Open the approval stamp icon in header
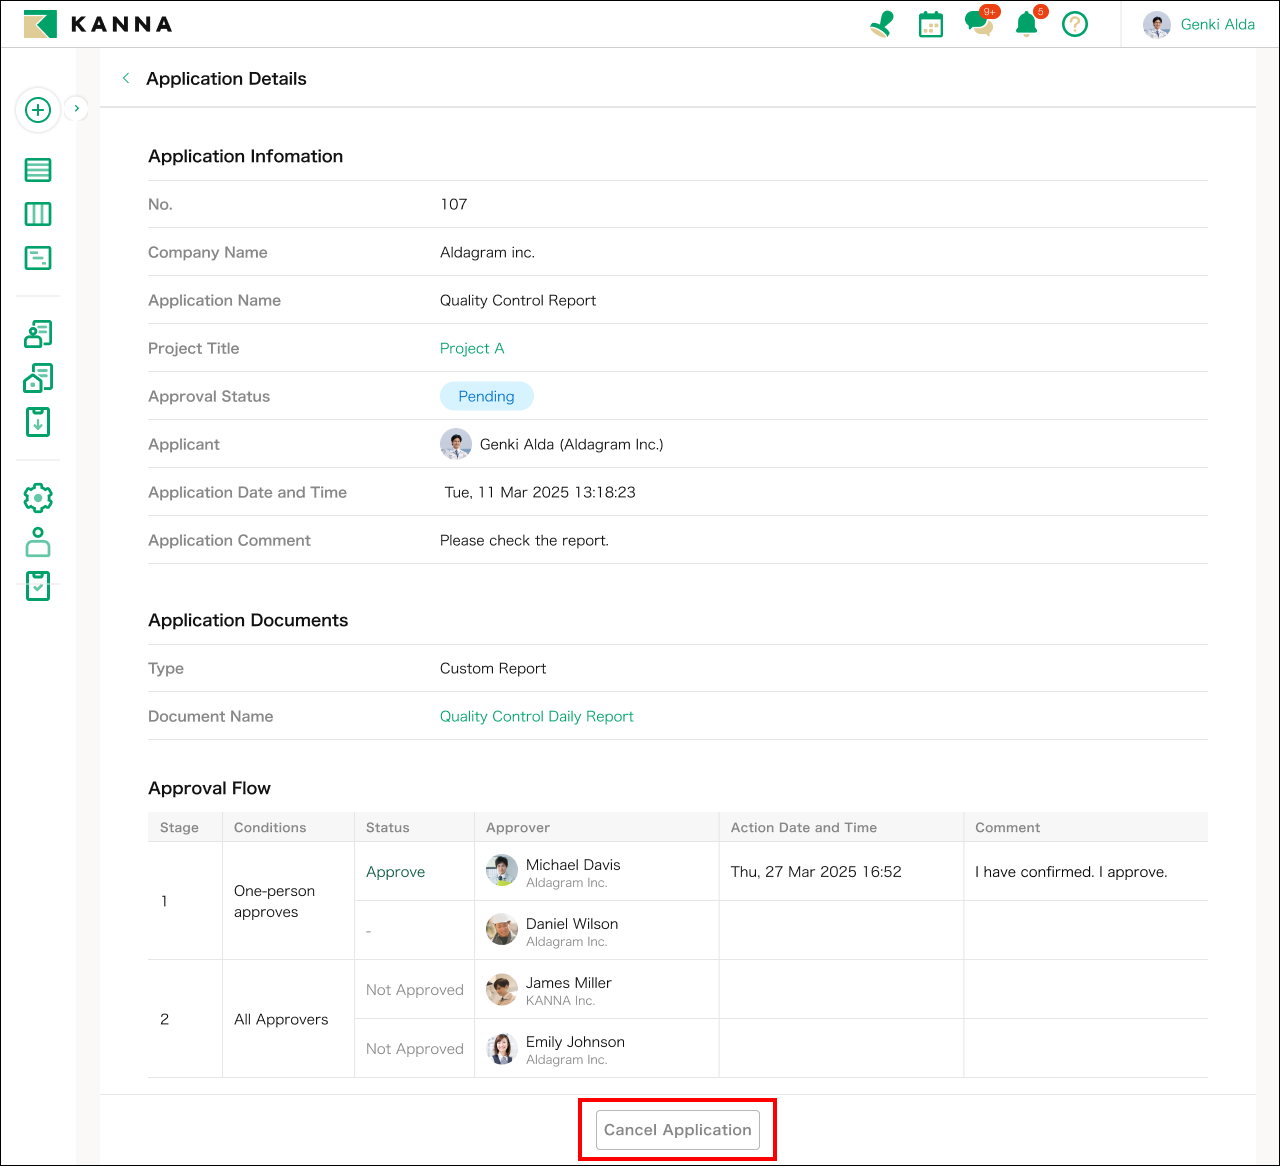 (x=882, y=24)
